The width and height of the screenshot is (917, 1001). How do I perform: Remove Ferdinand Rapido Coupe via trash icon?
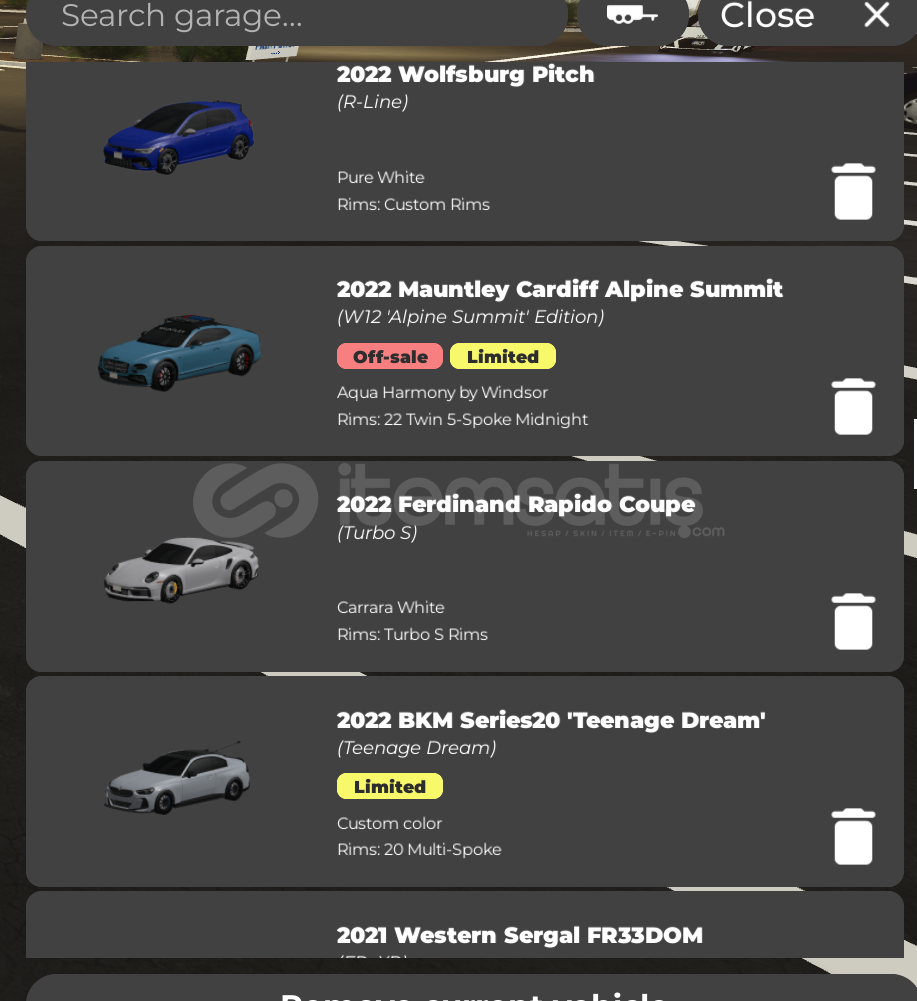tap(853, 622)
